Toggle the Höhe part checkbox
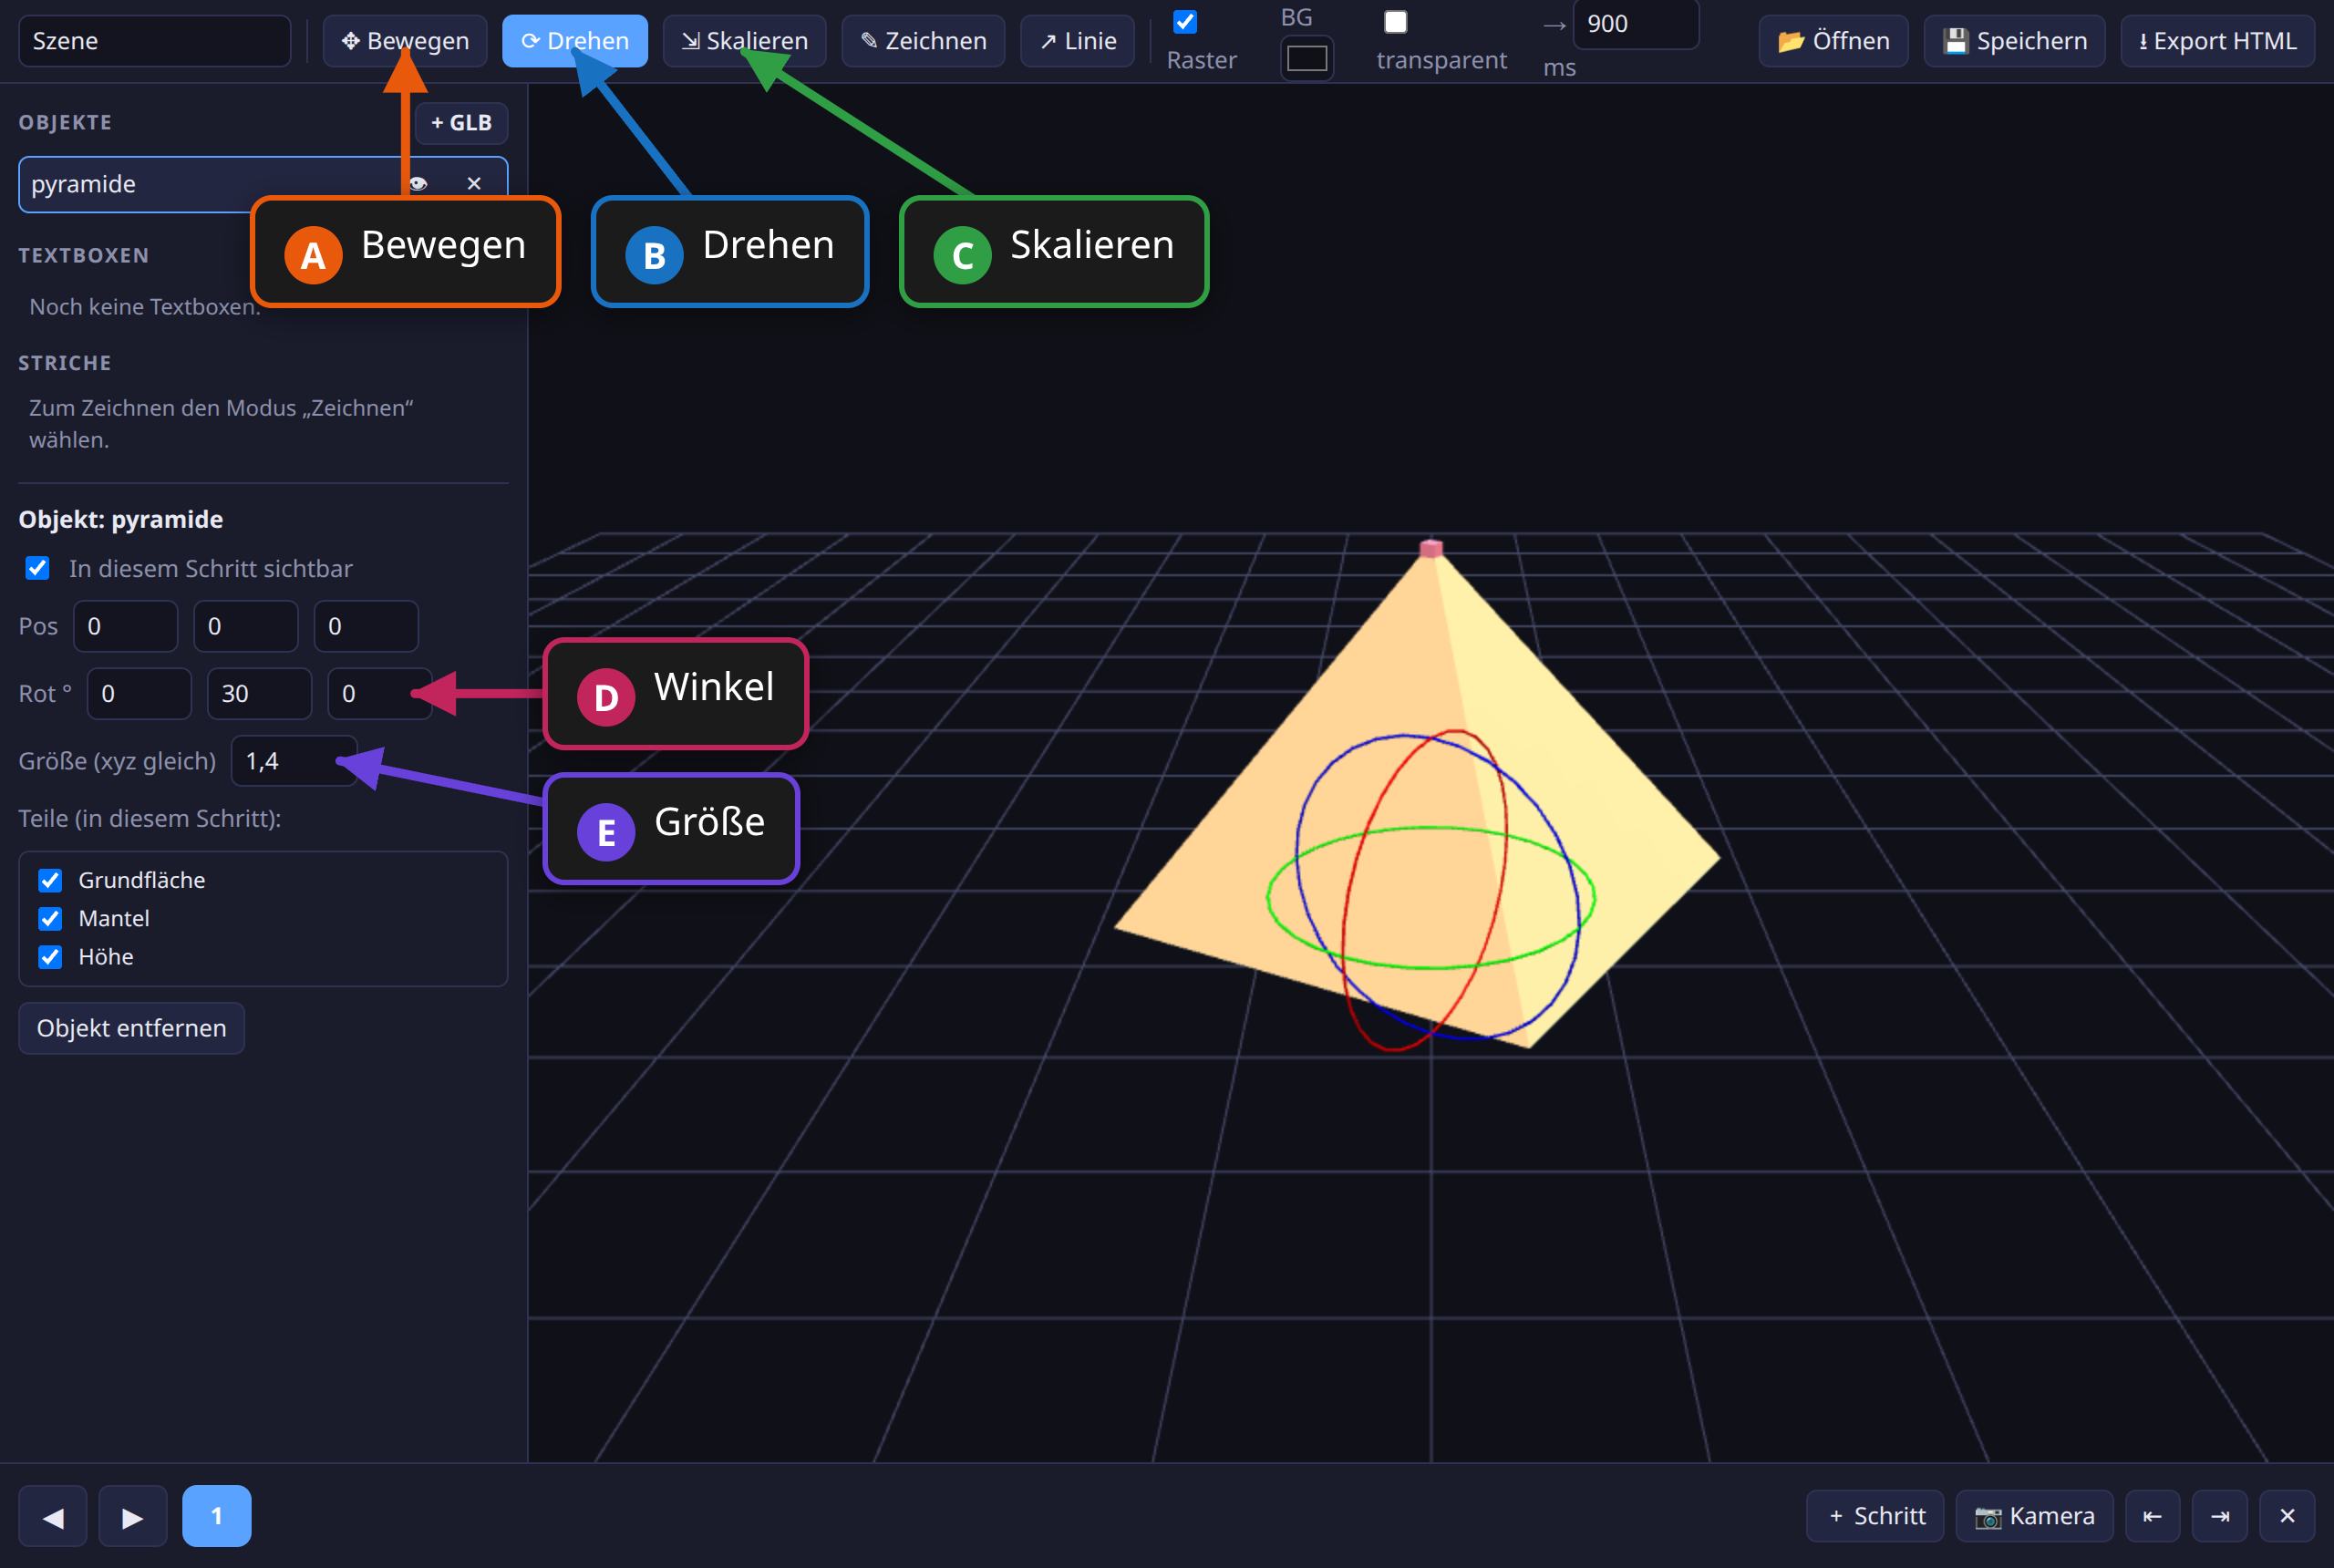This screenshot has width=2334, height=1568. coord(50,957)
